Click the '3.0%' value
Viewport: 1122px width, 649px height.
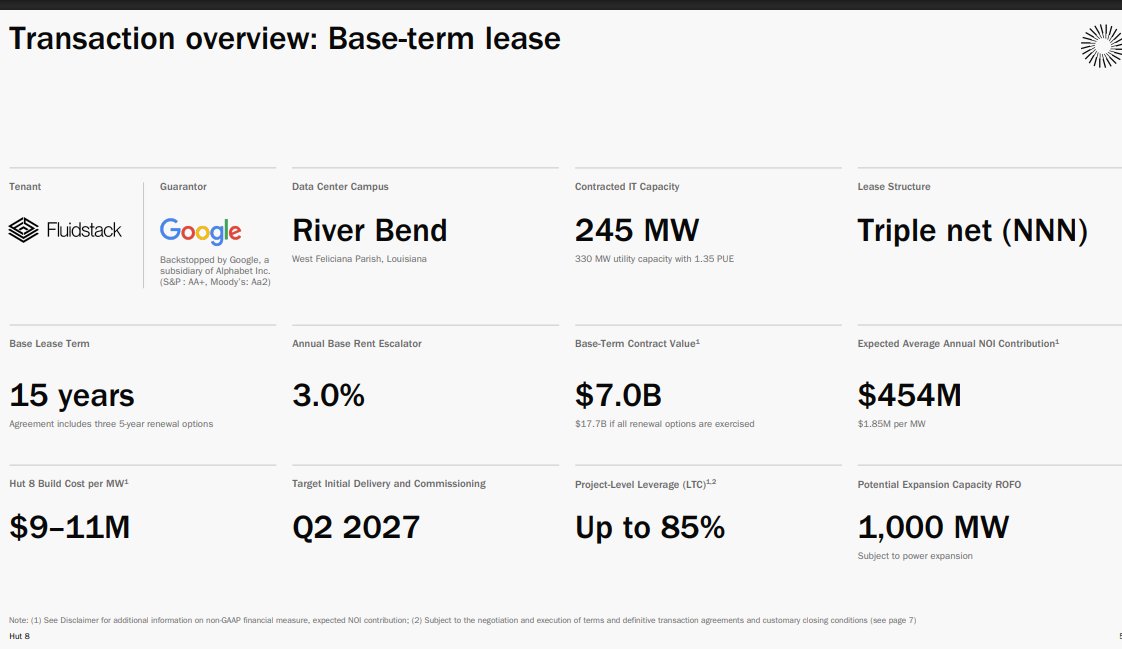pos(328,395)
